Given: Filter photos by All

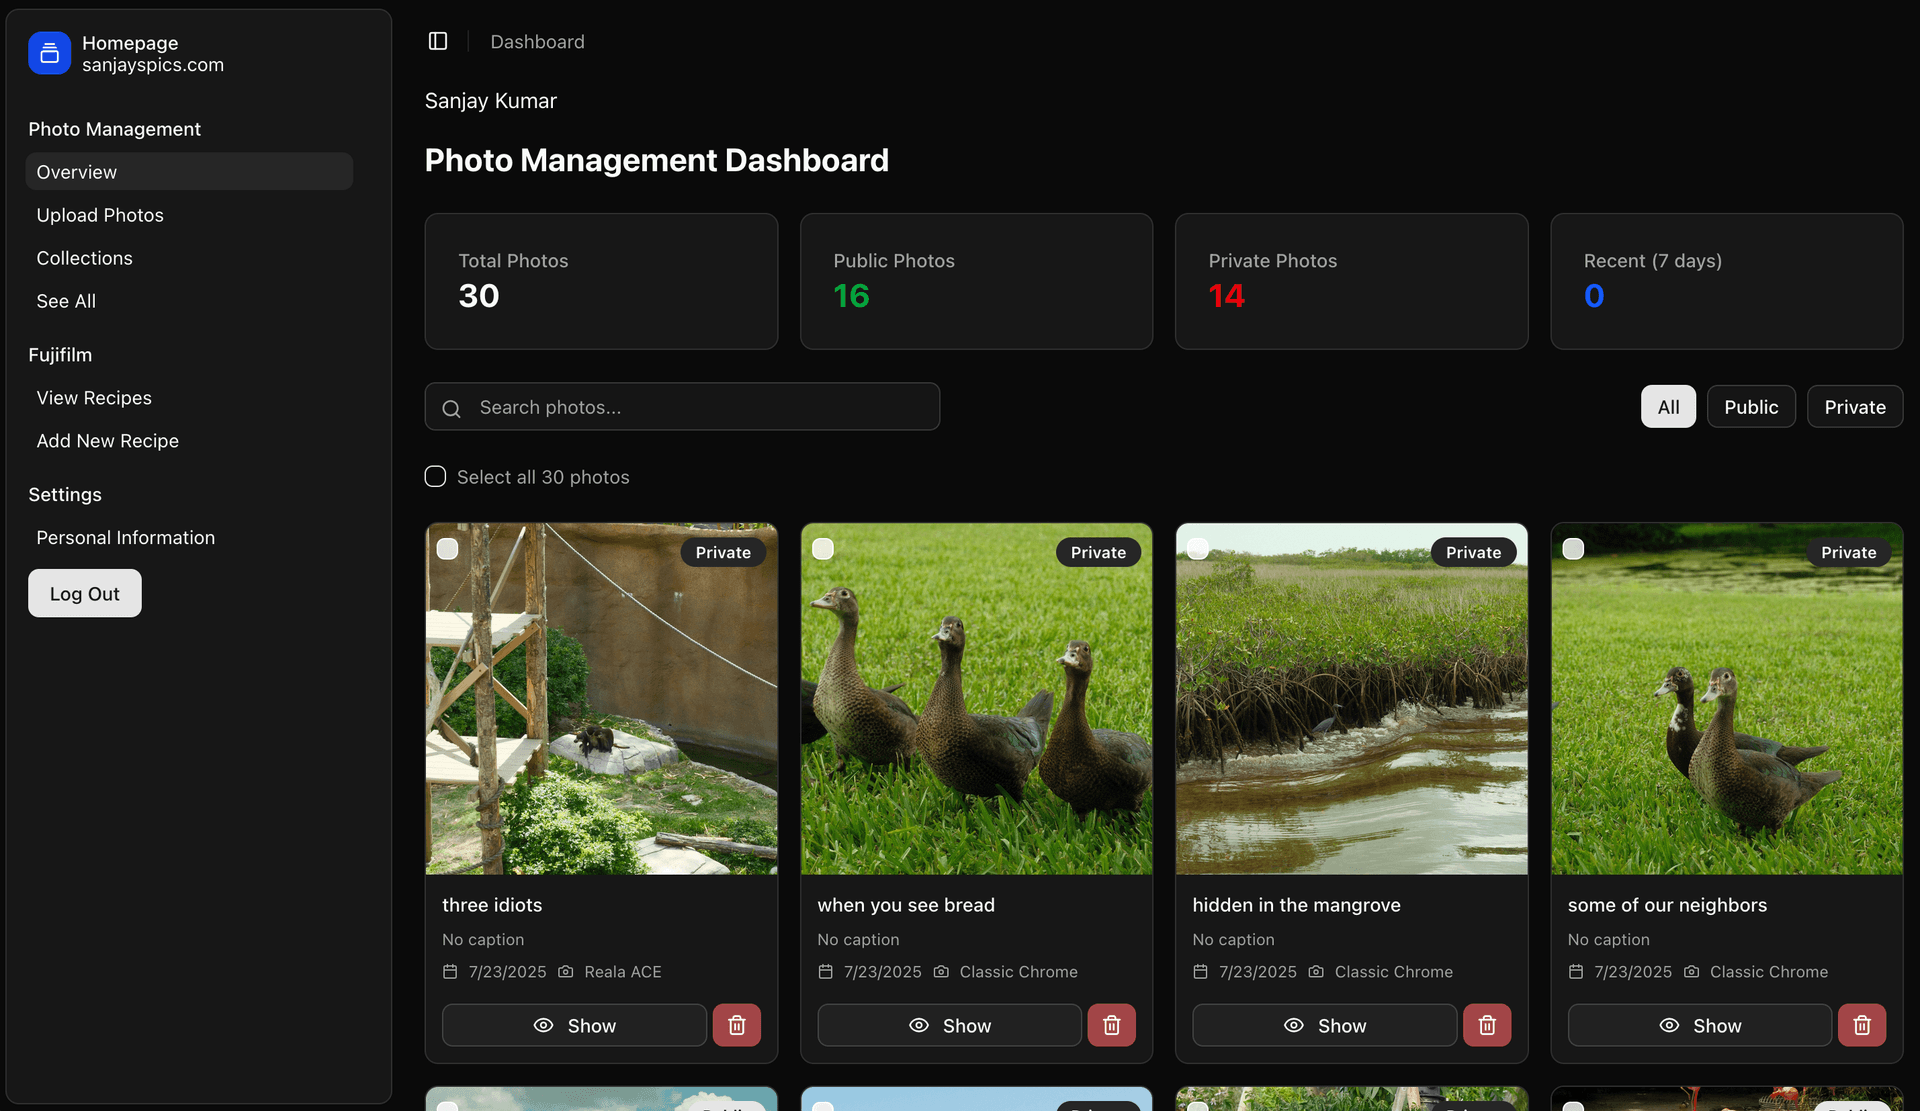Looking at the screenshot, I should click(1668, 406).
